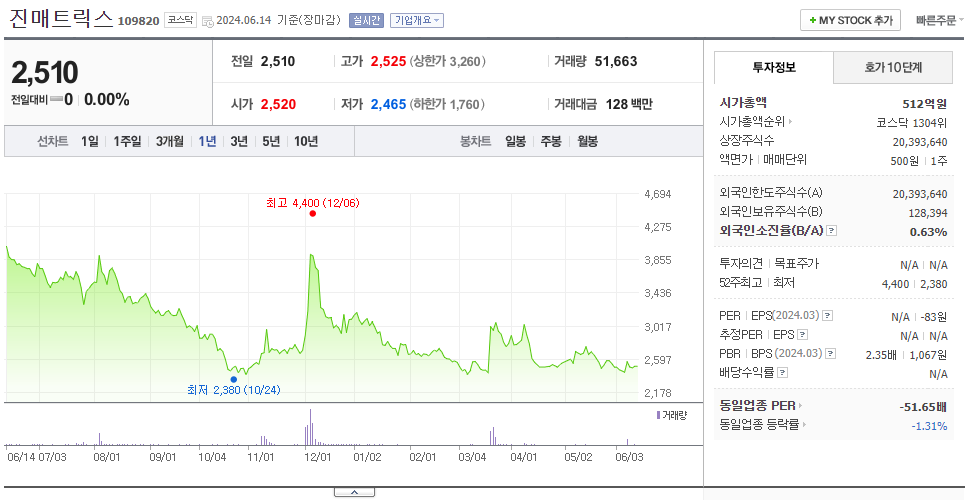The width and height of the screenshot is (968, 500).
Task: Select the 5년 line chart period
Action: [271, 141]
